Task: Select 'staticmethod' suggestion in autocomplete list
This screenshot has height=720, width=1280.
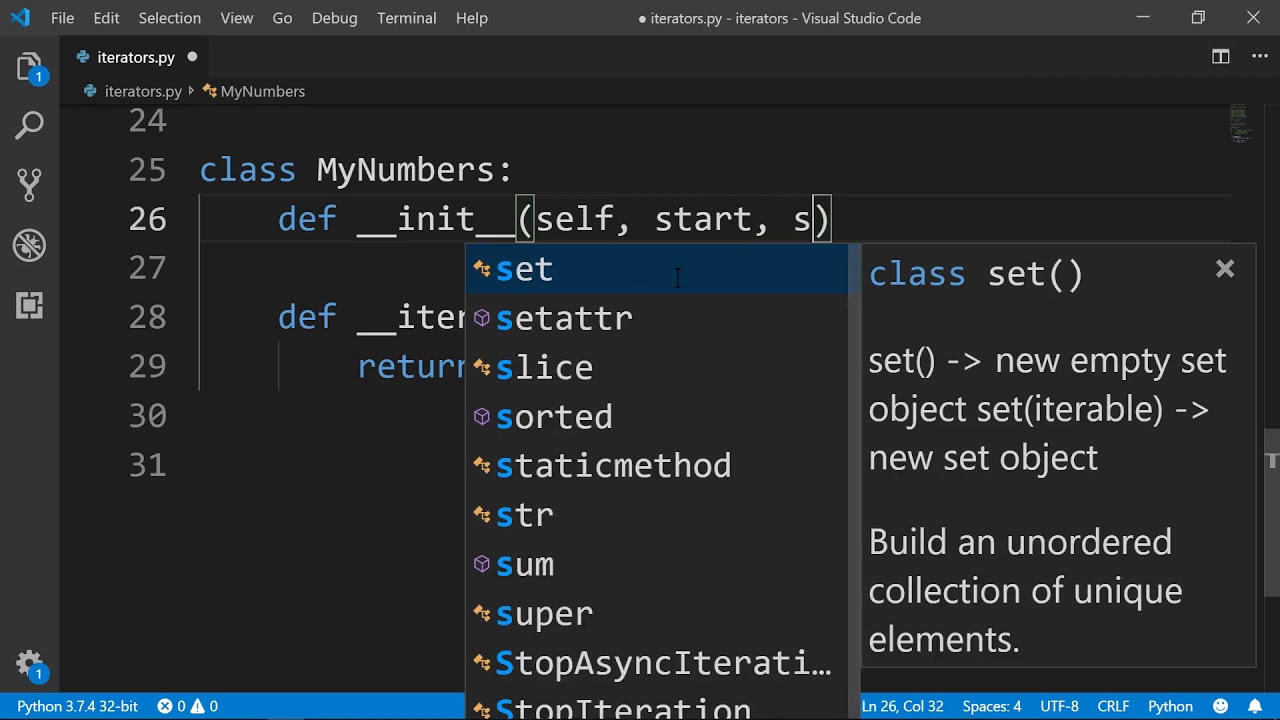Action: (x=657, y=465)
